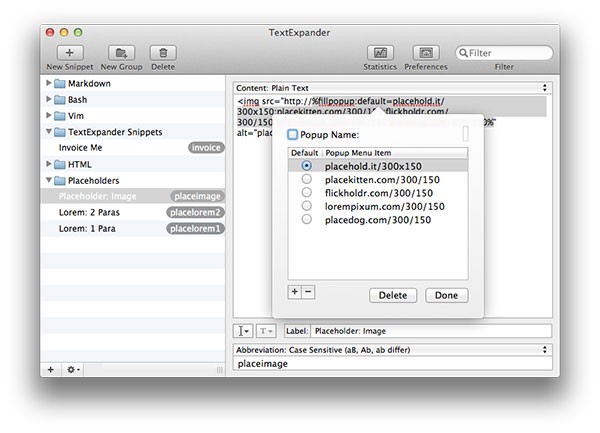Viewport: 600px width, 433px height.
Task: Click the fillpopup text in snippet content
Action: pos(337,101)
